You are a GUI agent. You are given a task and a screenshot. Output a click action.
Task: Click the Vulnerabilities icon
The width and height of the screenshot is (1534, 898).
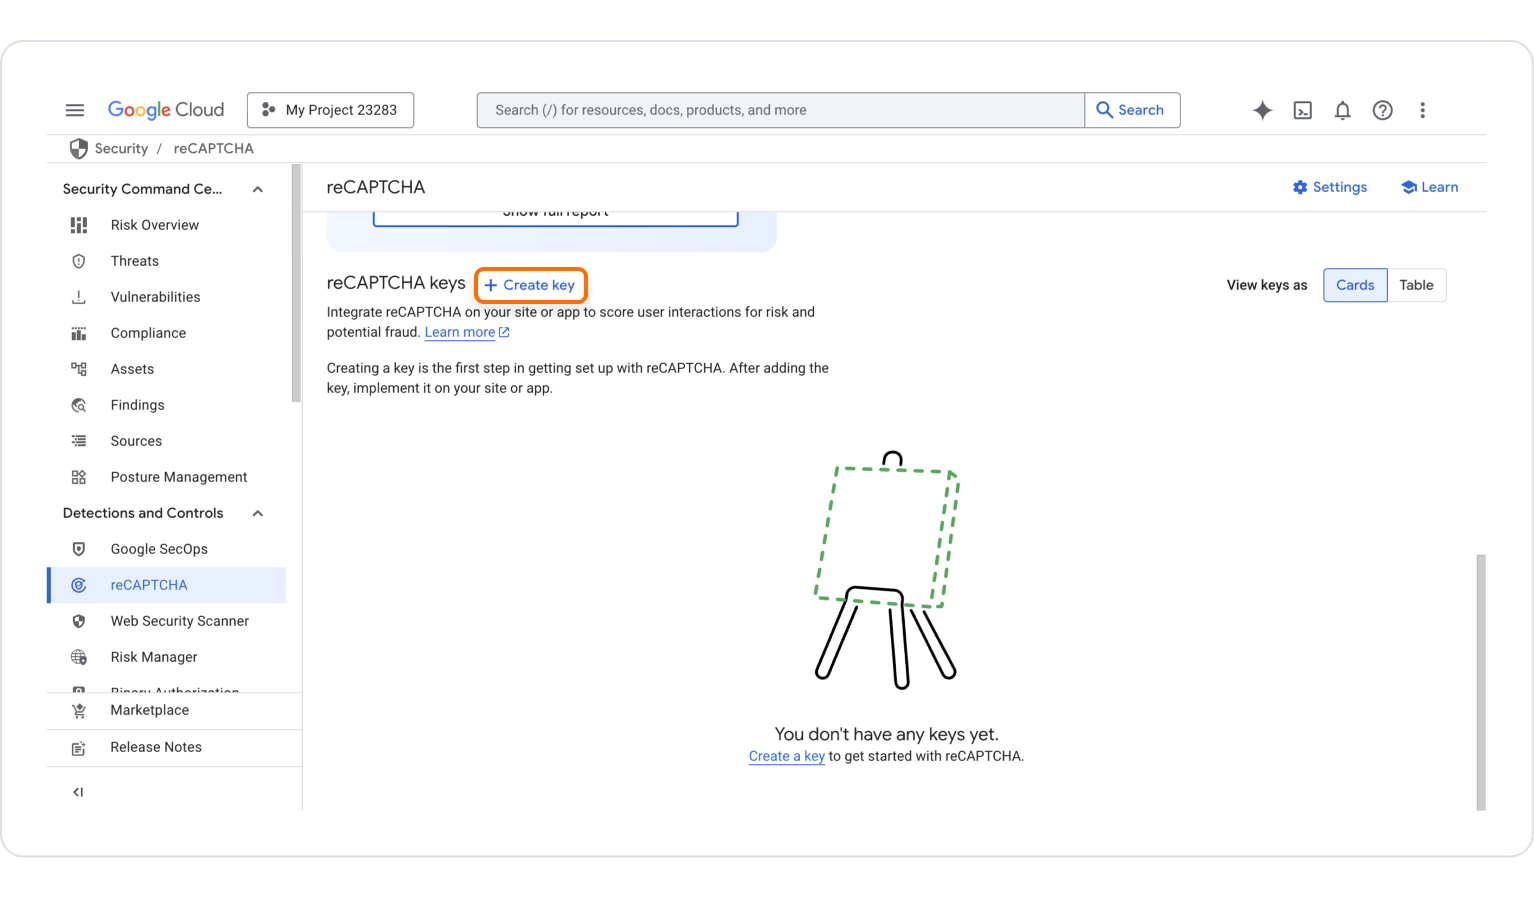(x=79, y=297)
